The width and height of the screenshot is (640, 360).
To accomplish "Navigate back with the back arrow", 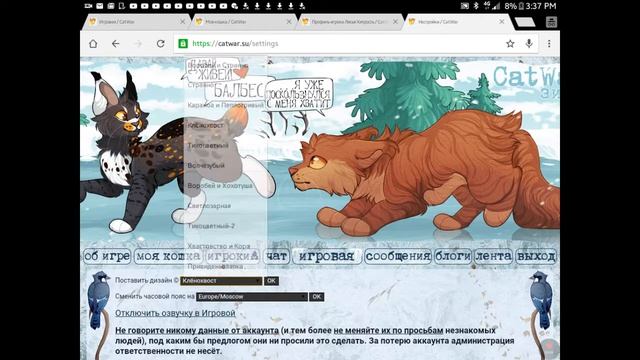I will pos(116,44).
